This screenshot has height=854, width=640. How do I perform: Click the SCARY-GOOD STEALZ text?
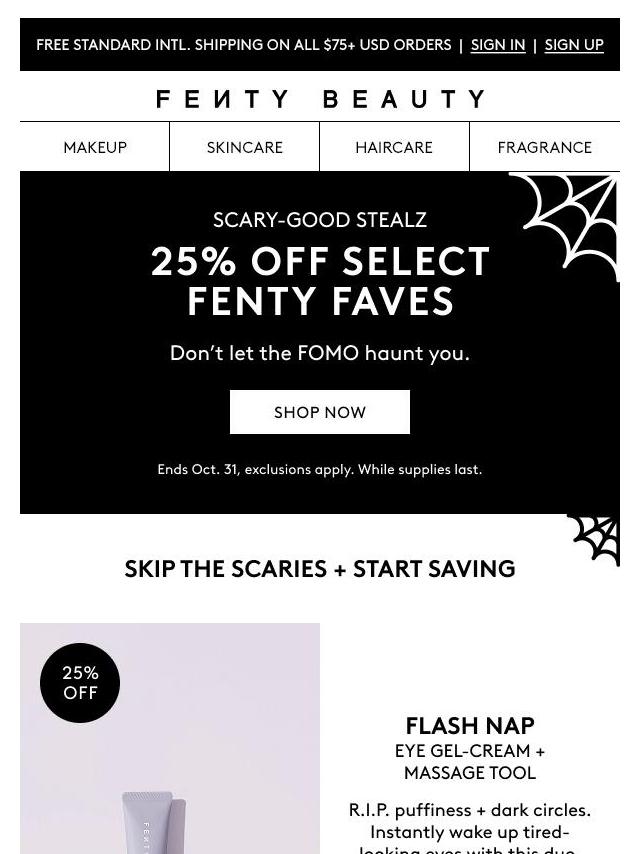pos(320,220)
